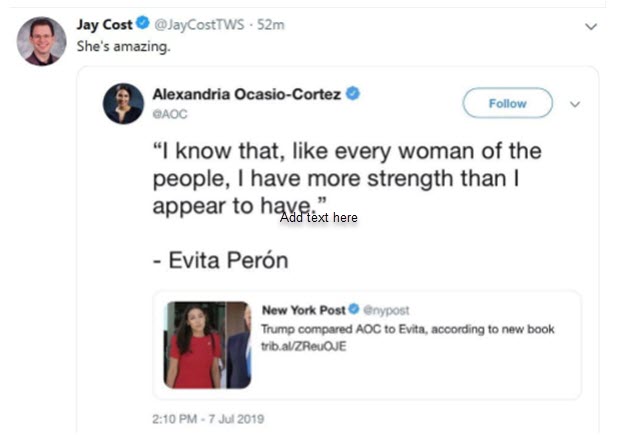This screenshot has width=641, height=435.
Task: Click the Alexandria Ocasio-Cortez display name
Action: [246, 94]
